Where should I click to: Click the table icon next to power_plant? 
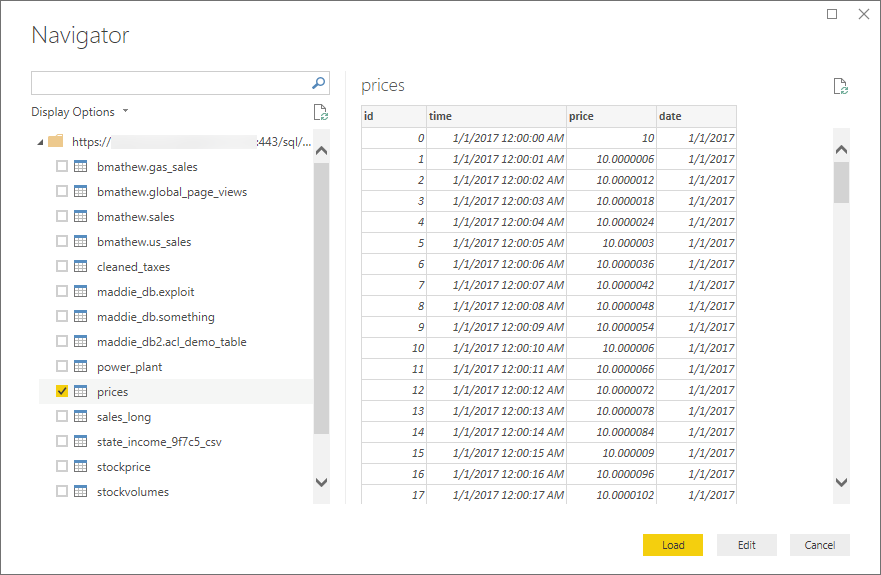(x=80, y=367)
